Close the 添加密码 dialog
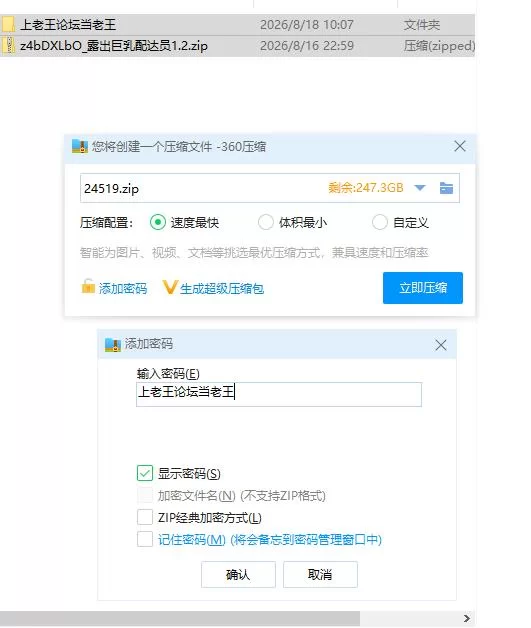 pyautogui.click(x=441, y=345)
